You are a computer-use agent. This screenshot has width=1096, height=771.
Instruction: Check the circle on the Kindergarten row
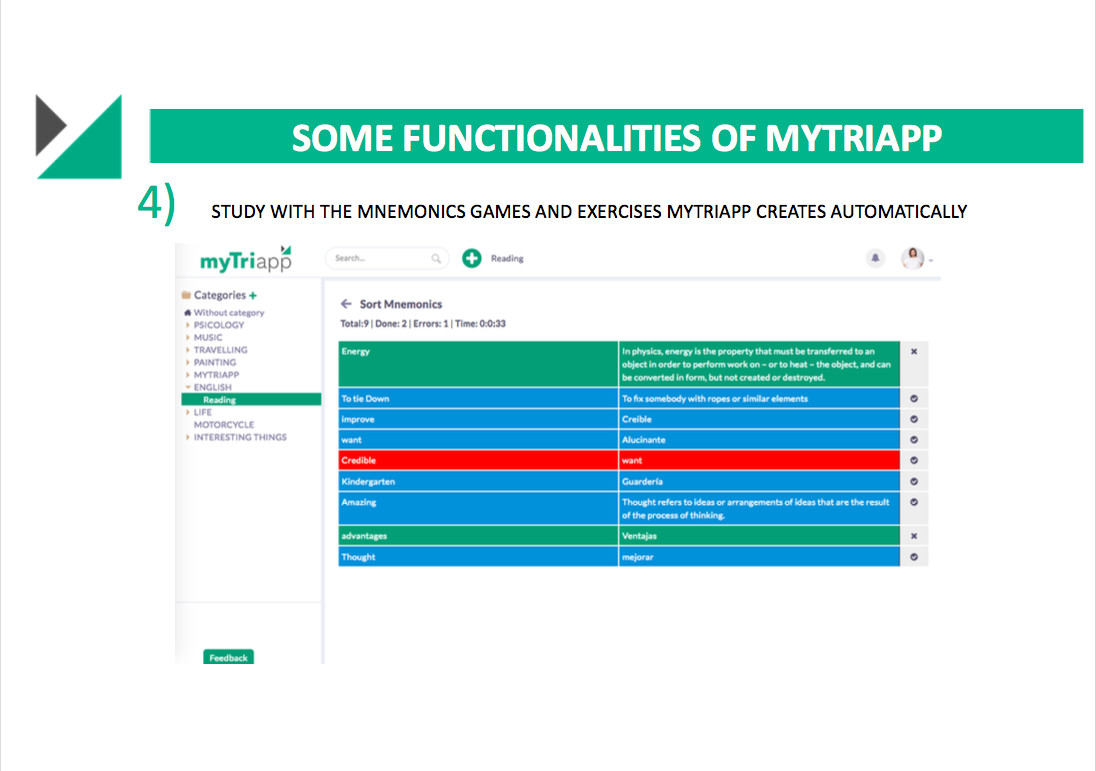click(x=914, y=481)
